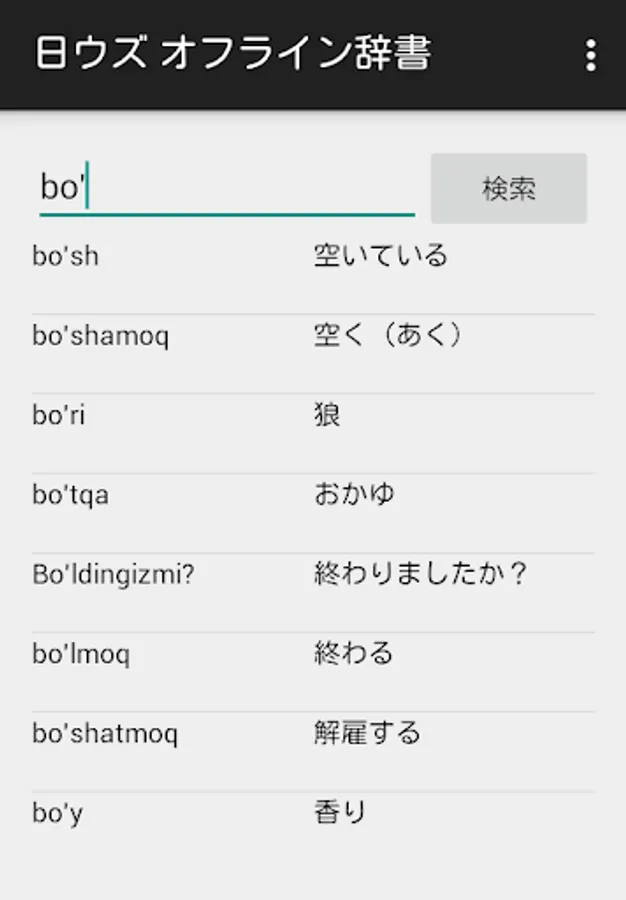Open the three-dot overflow menu
This screenshot has width=626, height=900.
tap(591, 56)
